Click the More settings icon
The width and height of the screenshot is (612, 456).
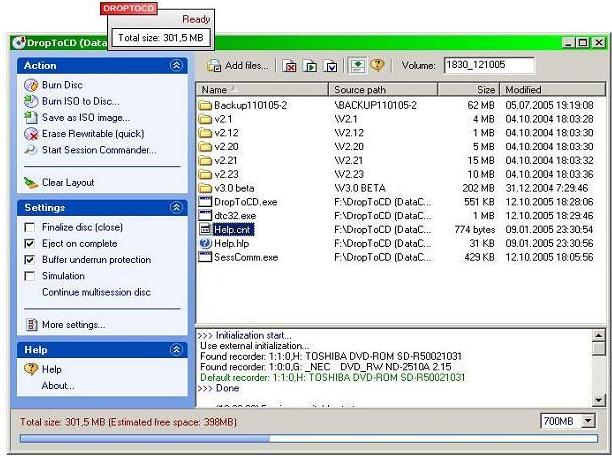(31, 324)
